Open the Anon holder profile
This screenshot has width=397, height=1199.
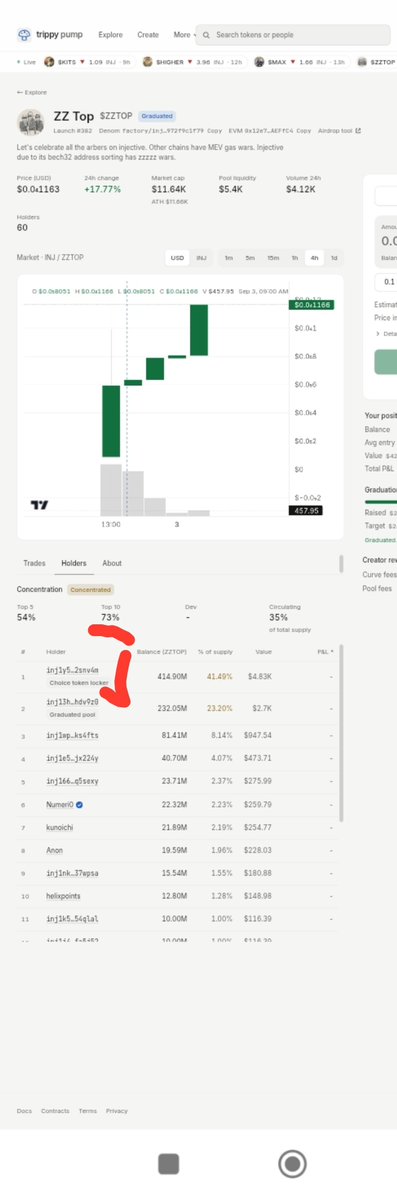pos(54,850)
